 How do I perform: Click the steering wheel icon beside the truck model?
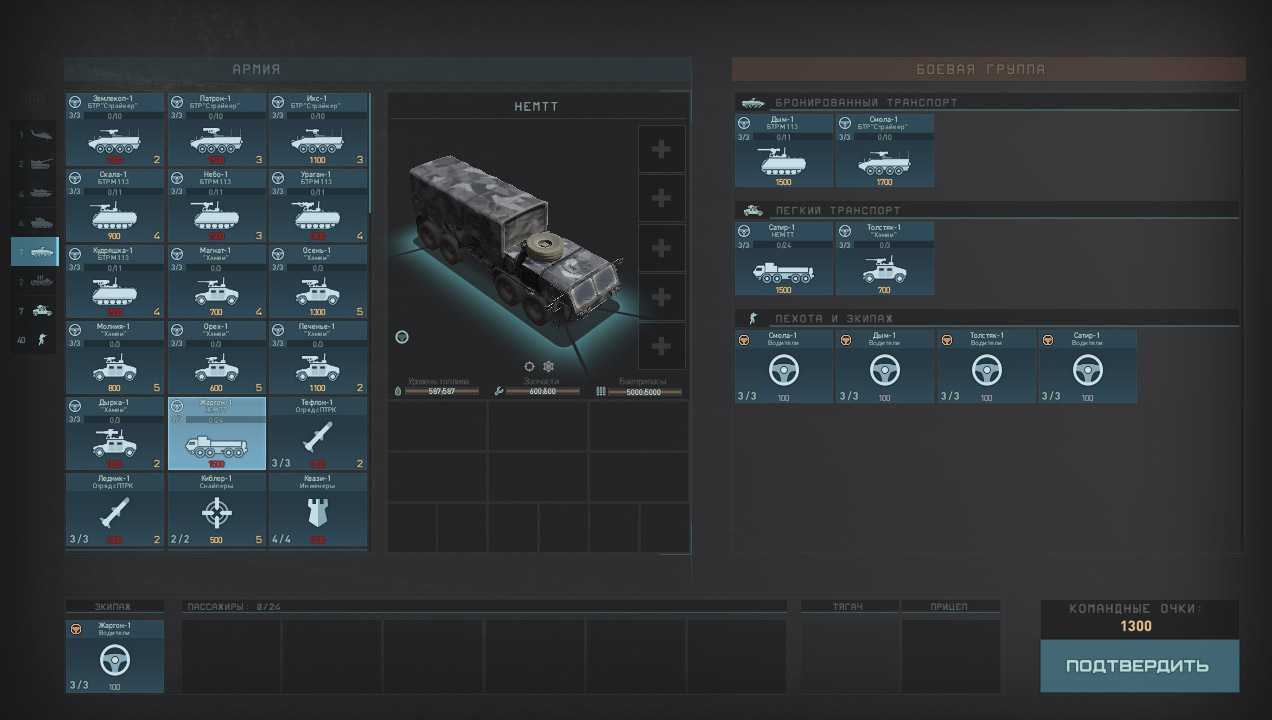402,337
